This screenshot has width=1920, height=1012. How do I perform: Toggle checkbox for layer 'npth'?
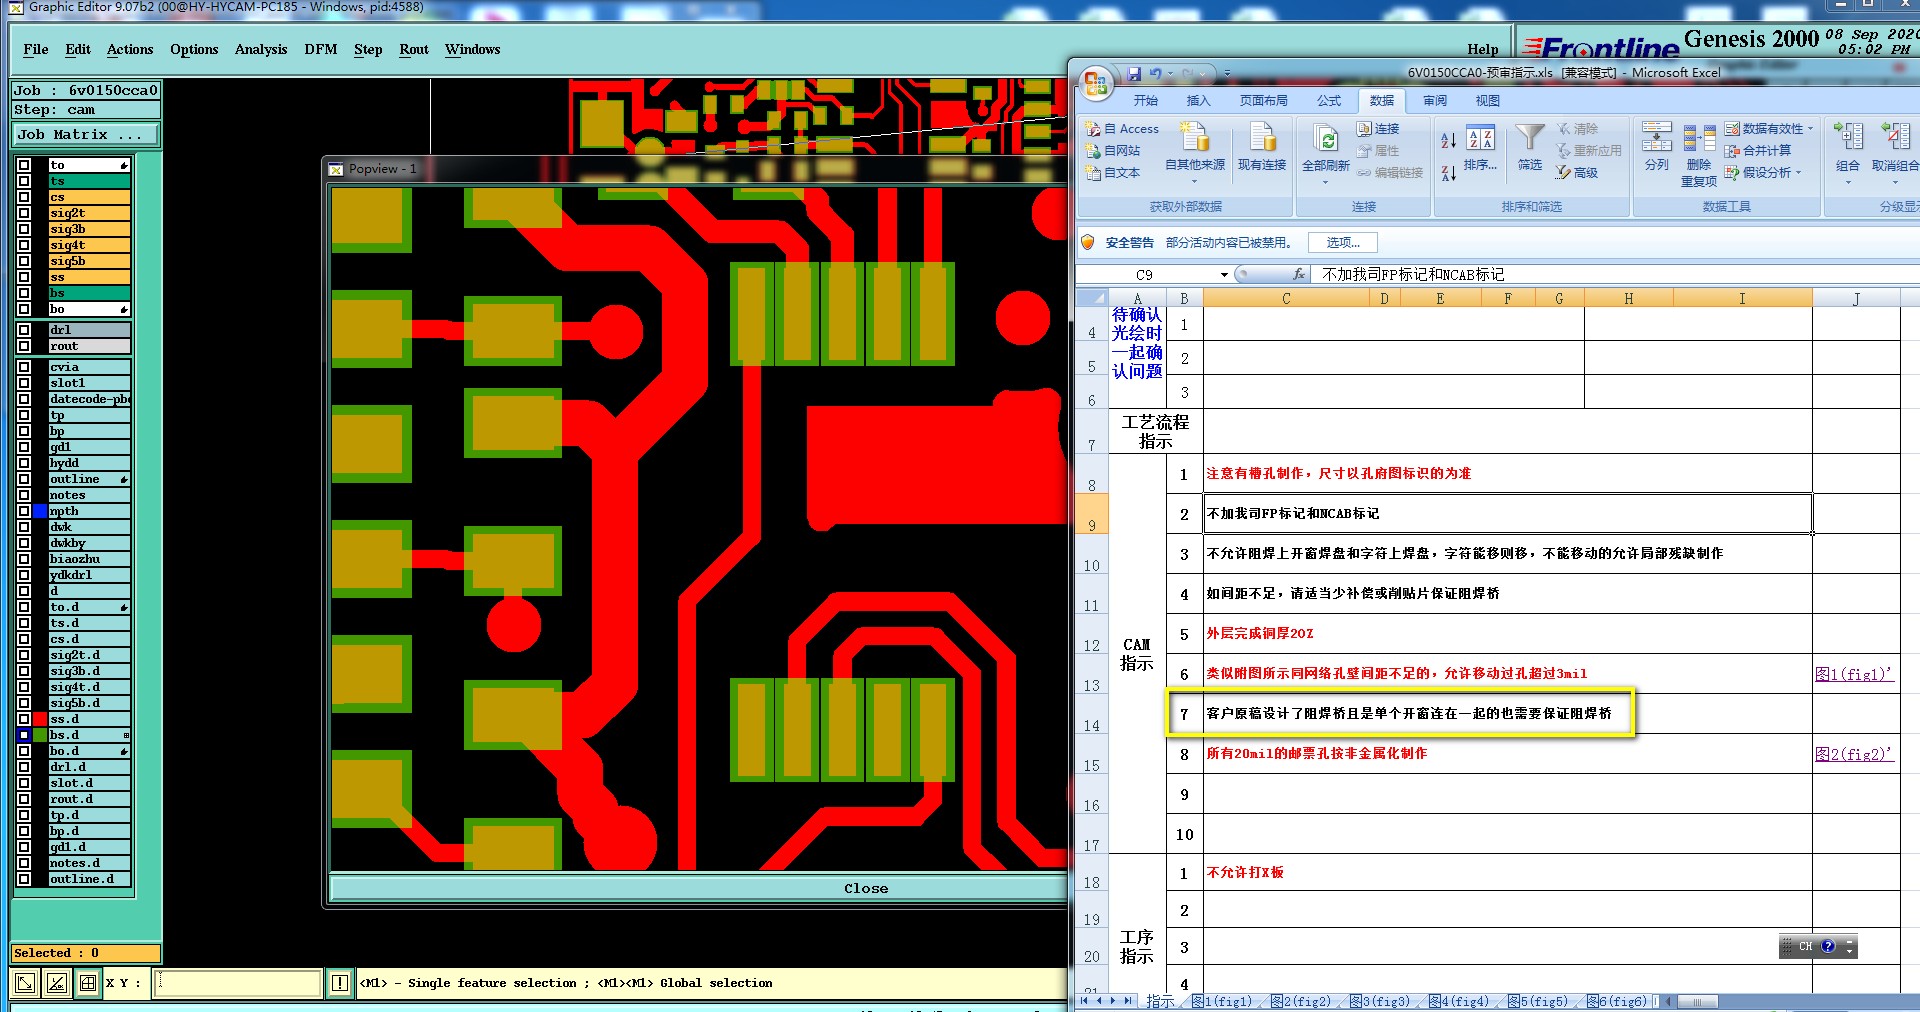(x=24, y=511)
